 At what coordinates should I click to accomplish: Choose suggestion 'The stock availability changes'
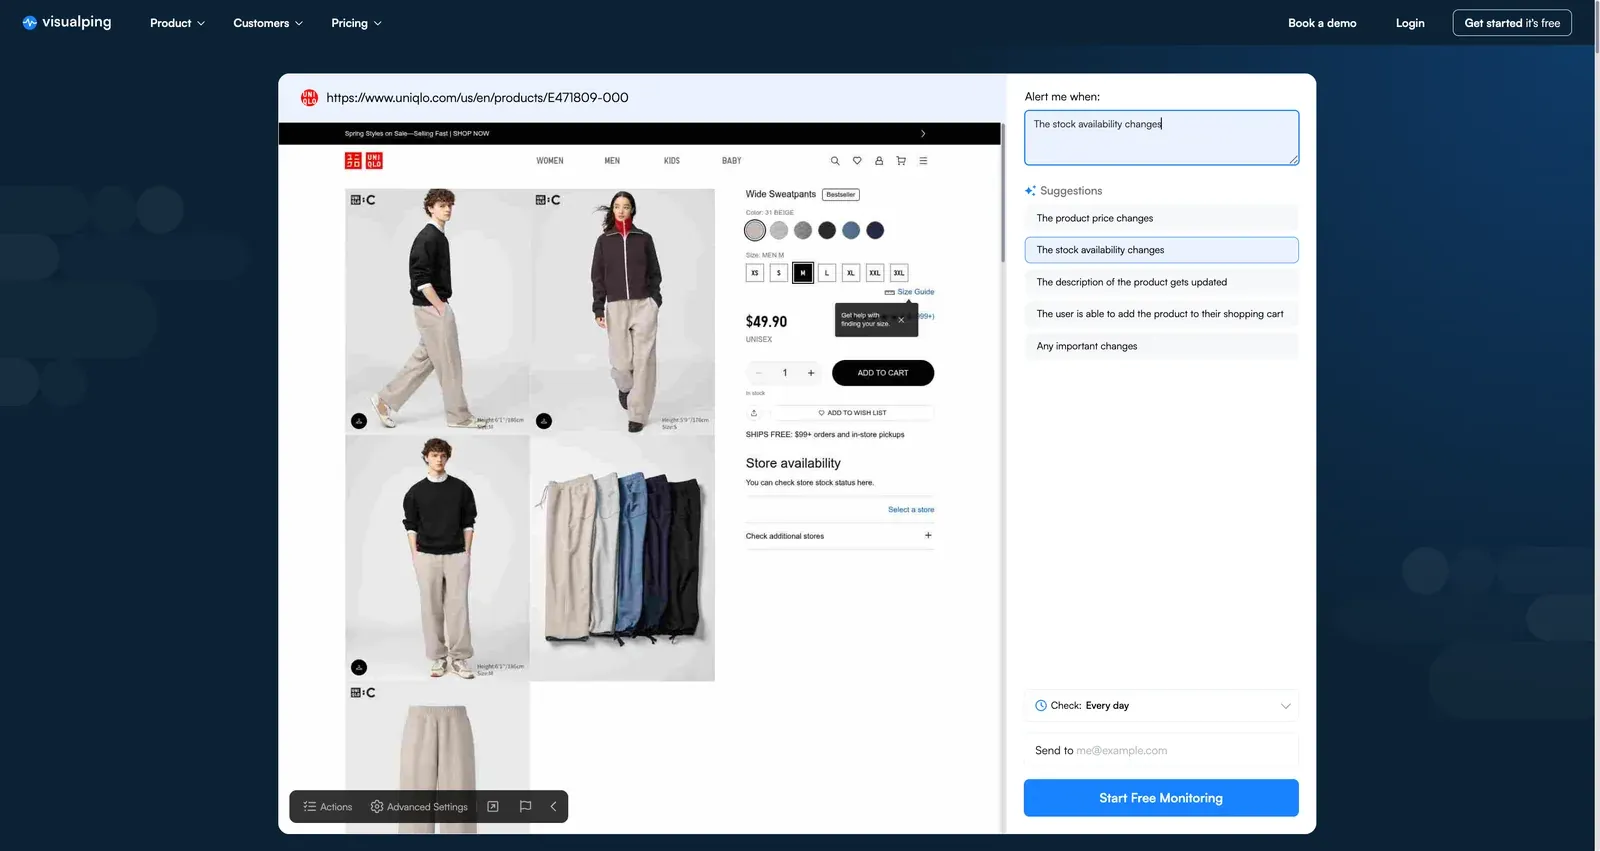(x=1161, y=250)
